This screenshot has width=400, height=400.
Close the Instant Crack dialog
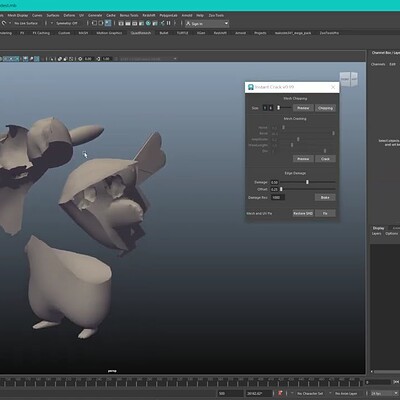pyautogui.click(x=333, y=87)
